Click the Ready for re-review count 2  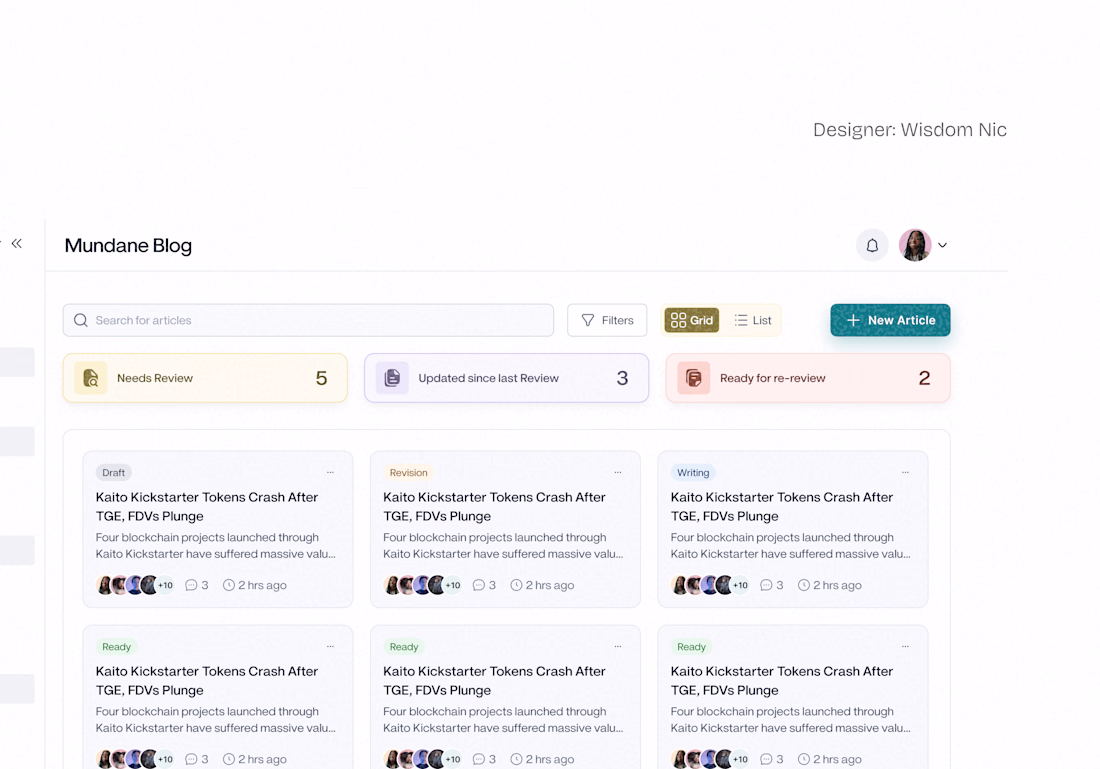pos(925,379)
